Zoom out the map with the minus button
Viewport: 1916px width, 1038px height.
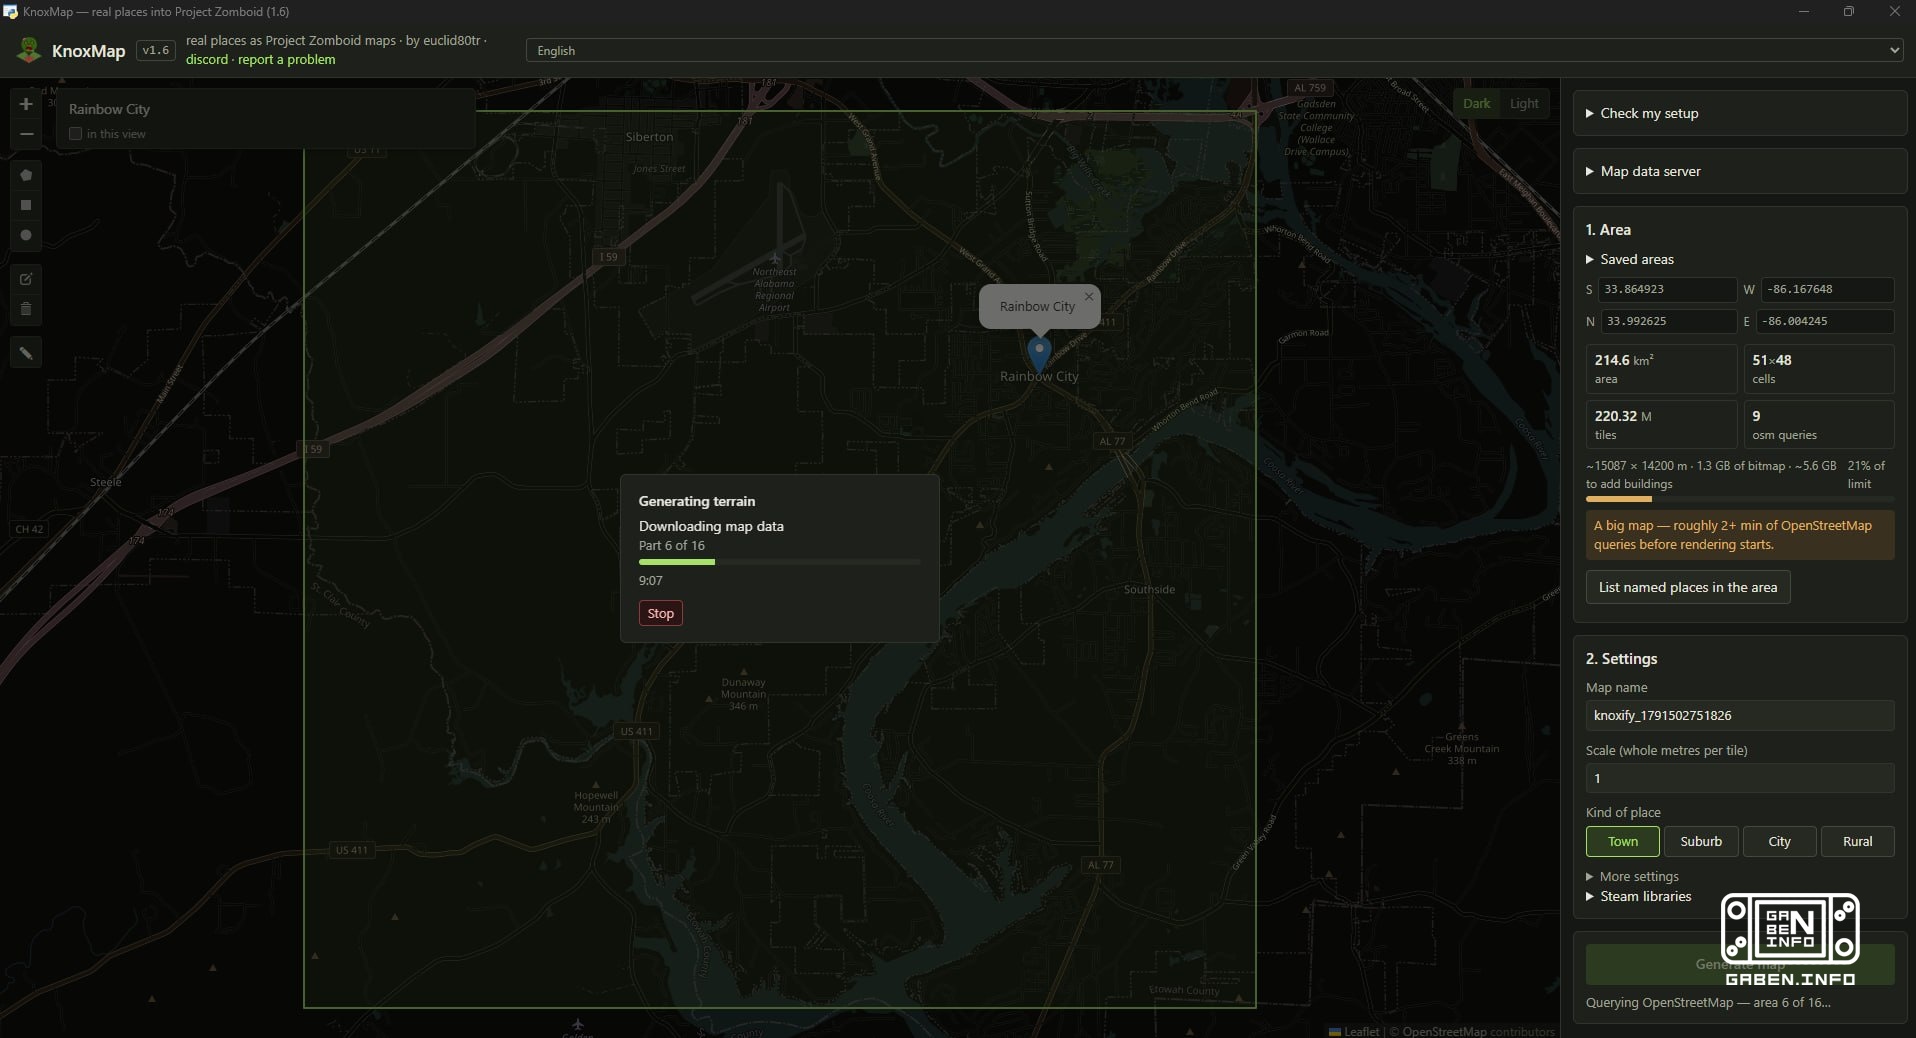click(x=26, y=134)
